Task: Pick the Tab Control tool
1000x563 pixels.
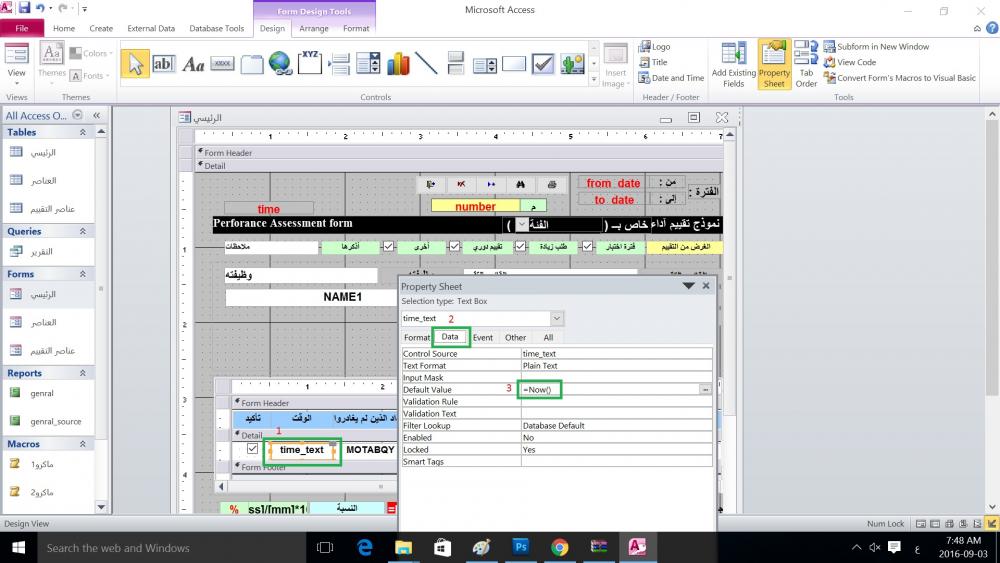Action: click(x=252, y=64)
